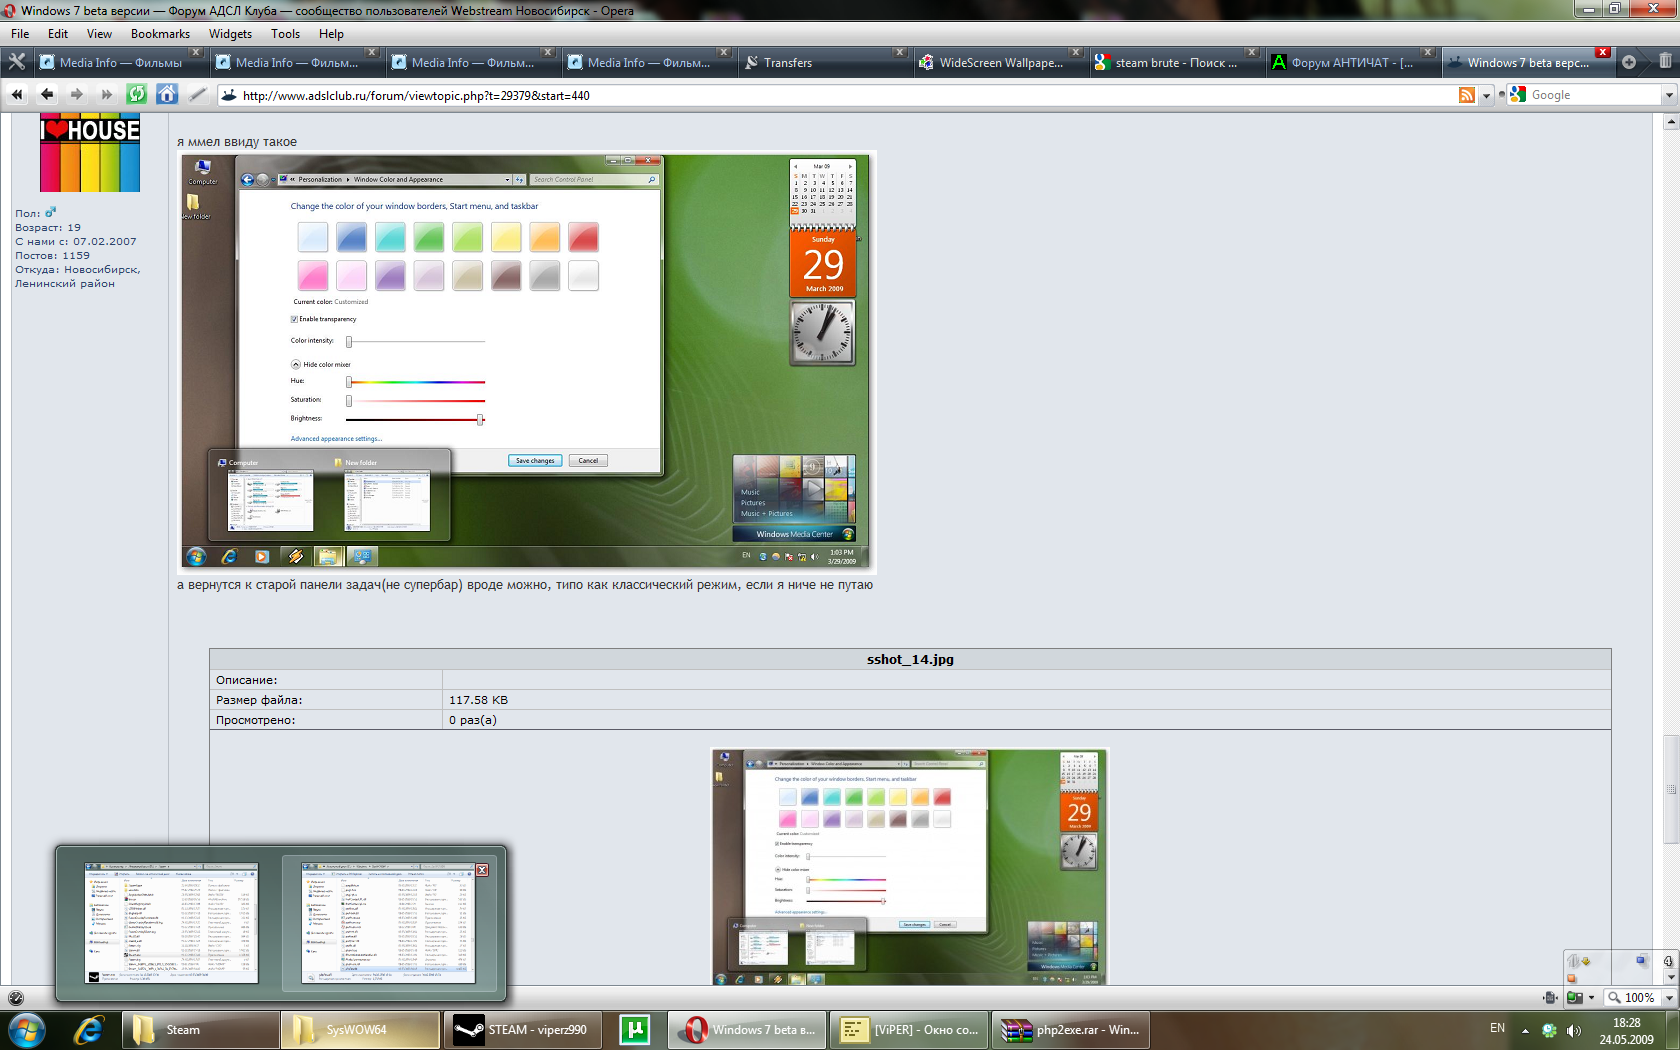Toggle fit to width in status bar
The width and height of the screenshot is (1680, 1050).
[1550, 998]
